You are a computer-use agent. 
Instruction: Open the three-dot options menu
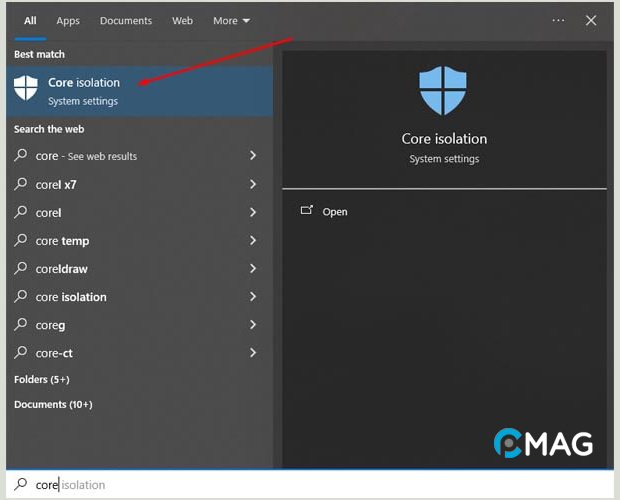point(558,20)
